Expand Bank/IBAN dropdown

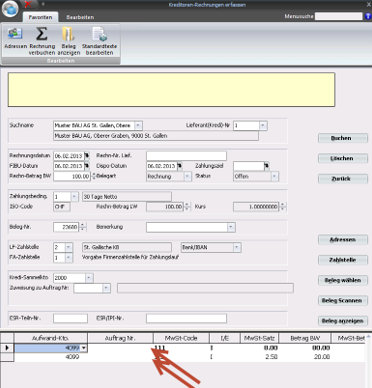click(237, 247)
